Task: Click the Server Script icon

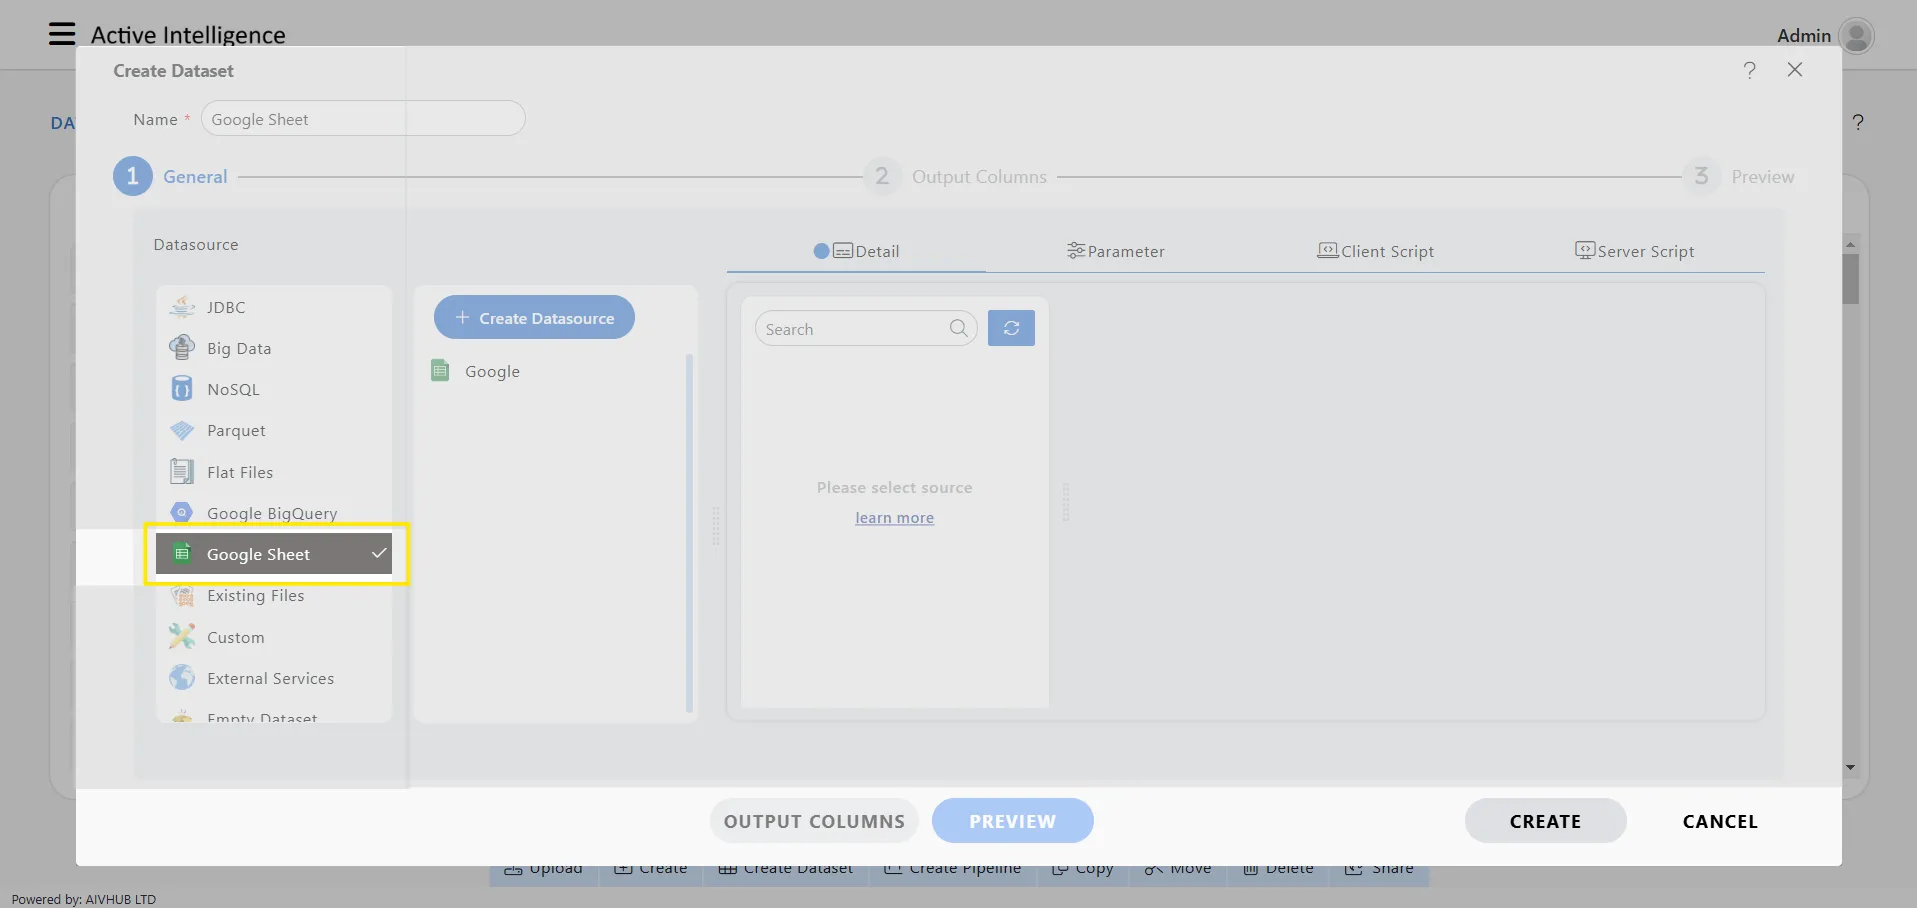Action: point(1585,250)
